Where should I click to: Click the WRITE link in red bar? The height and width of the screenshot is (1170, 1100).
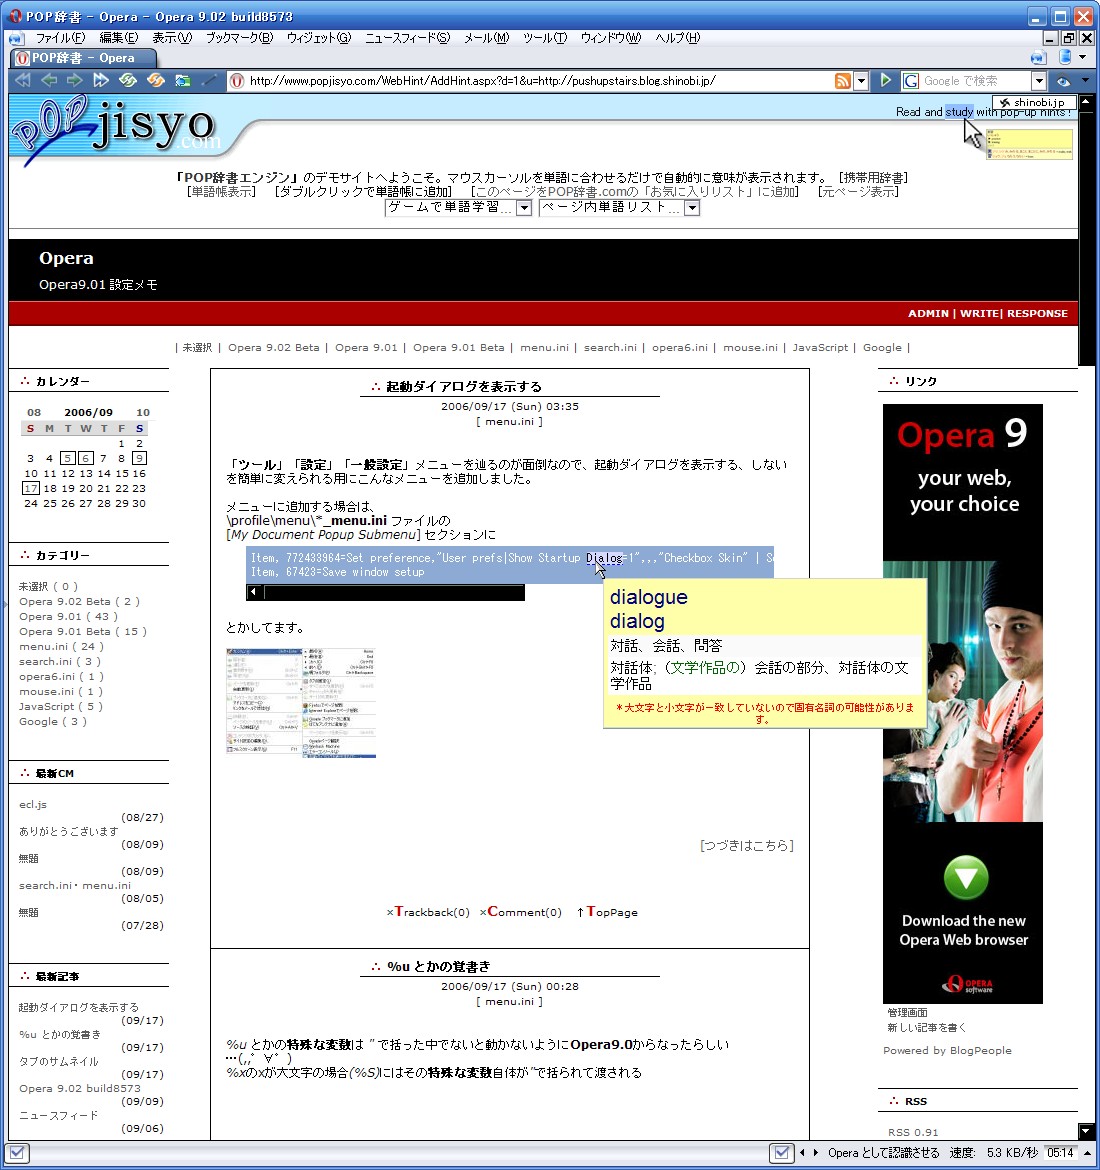tap(979, 313)
